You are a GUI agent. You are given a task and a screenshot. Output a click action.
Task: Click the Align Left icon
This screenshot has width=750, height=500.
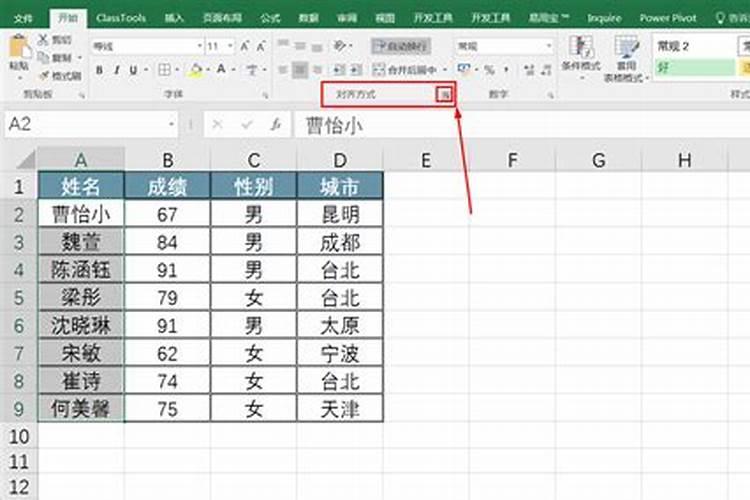(283, 70)
